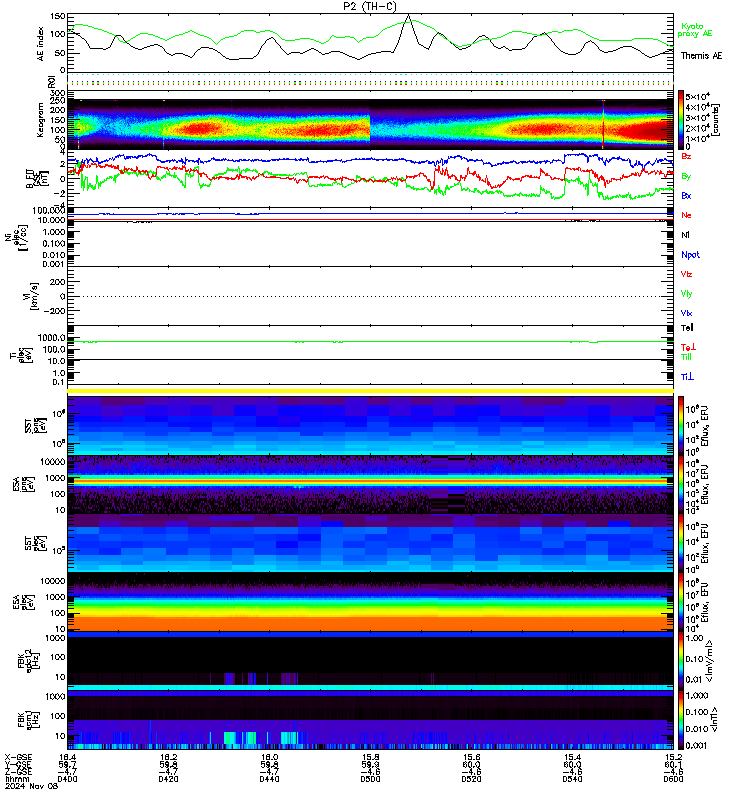
Task: Click the X-GSE value 16.4
Action: [67, 757]
